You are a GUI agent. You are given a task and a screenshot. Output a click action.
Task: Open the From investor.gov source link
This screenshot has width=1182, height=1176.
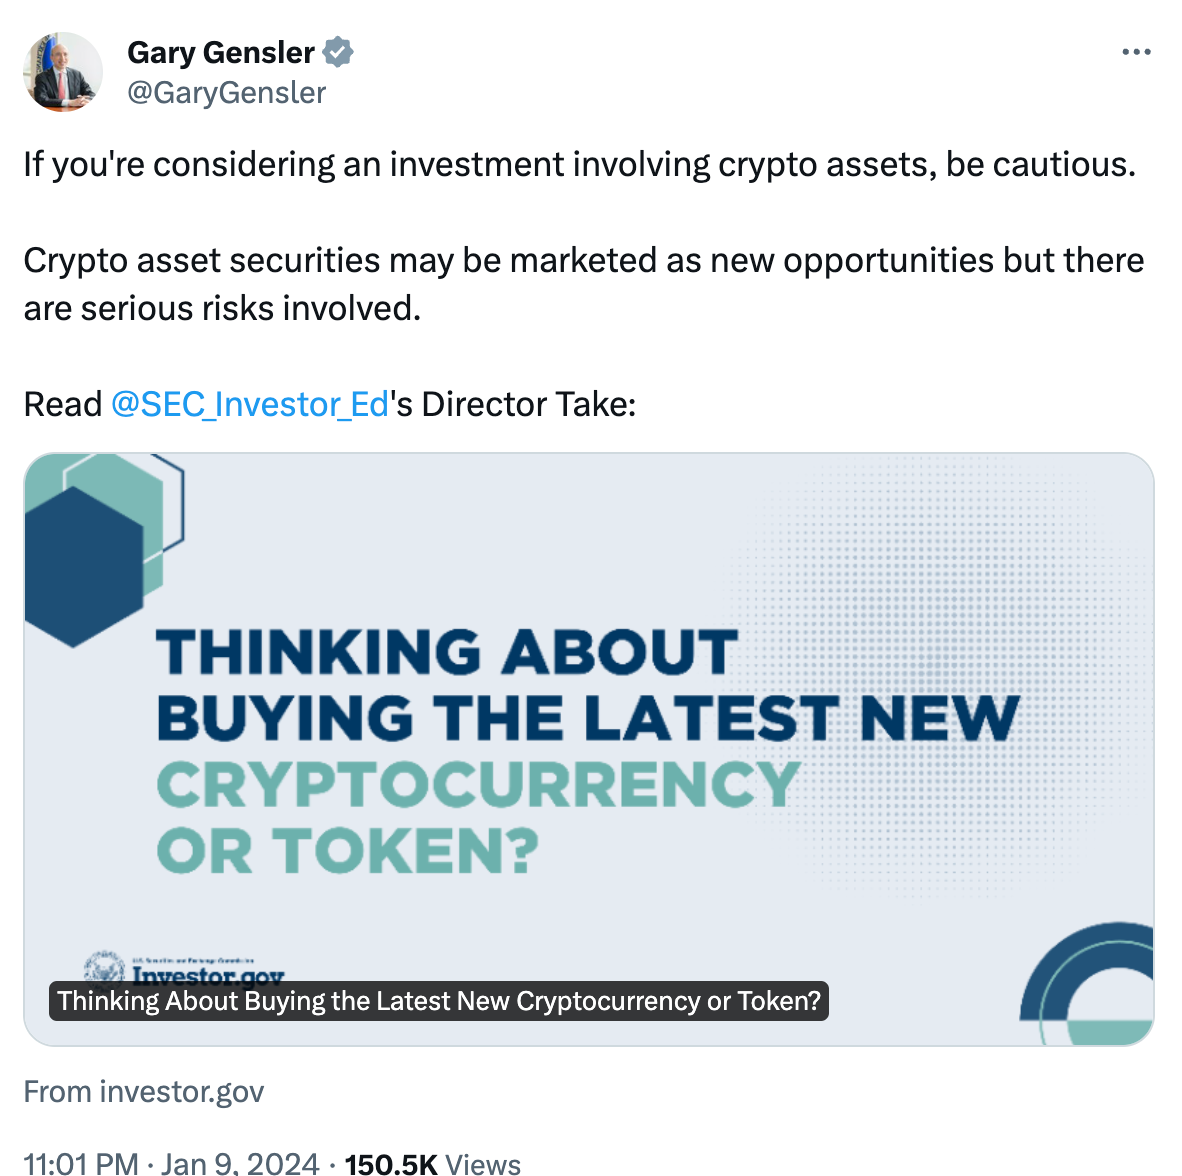(x=144, y=1092)
